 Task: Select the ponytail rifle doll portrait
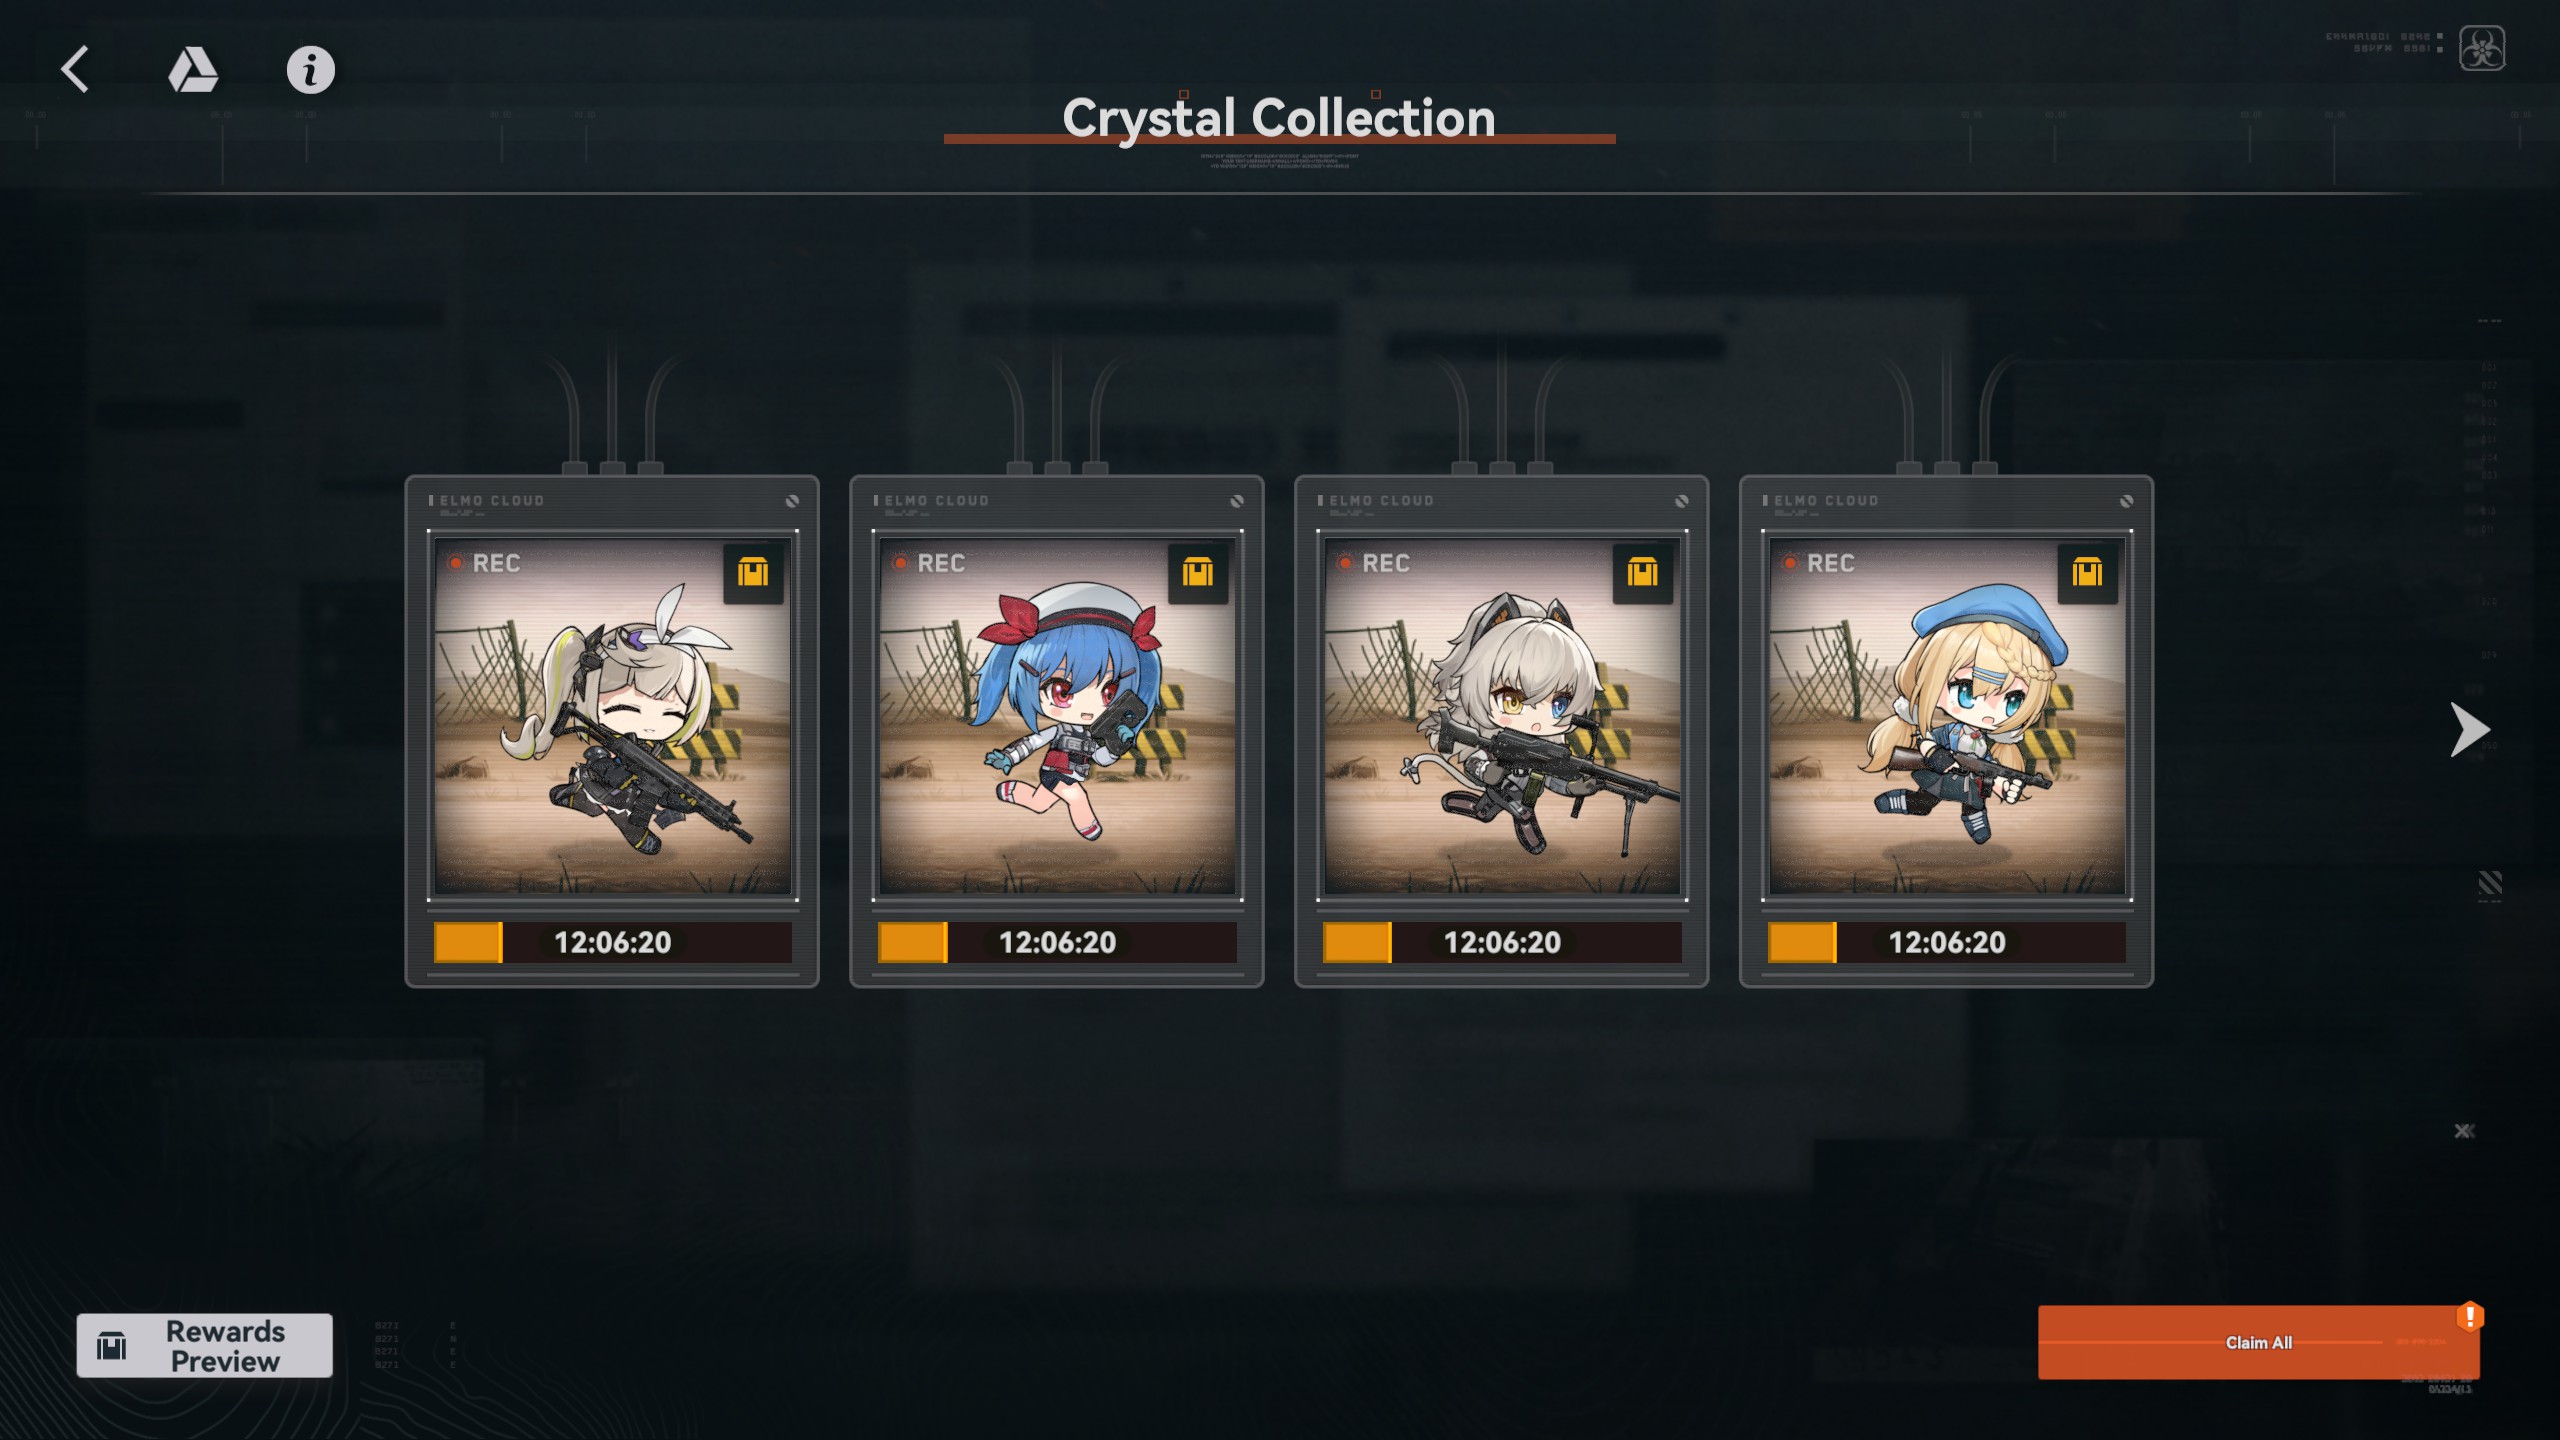[x=613, y=716]
